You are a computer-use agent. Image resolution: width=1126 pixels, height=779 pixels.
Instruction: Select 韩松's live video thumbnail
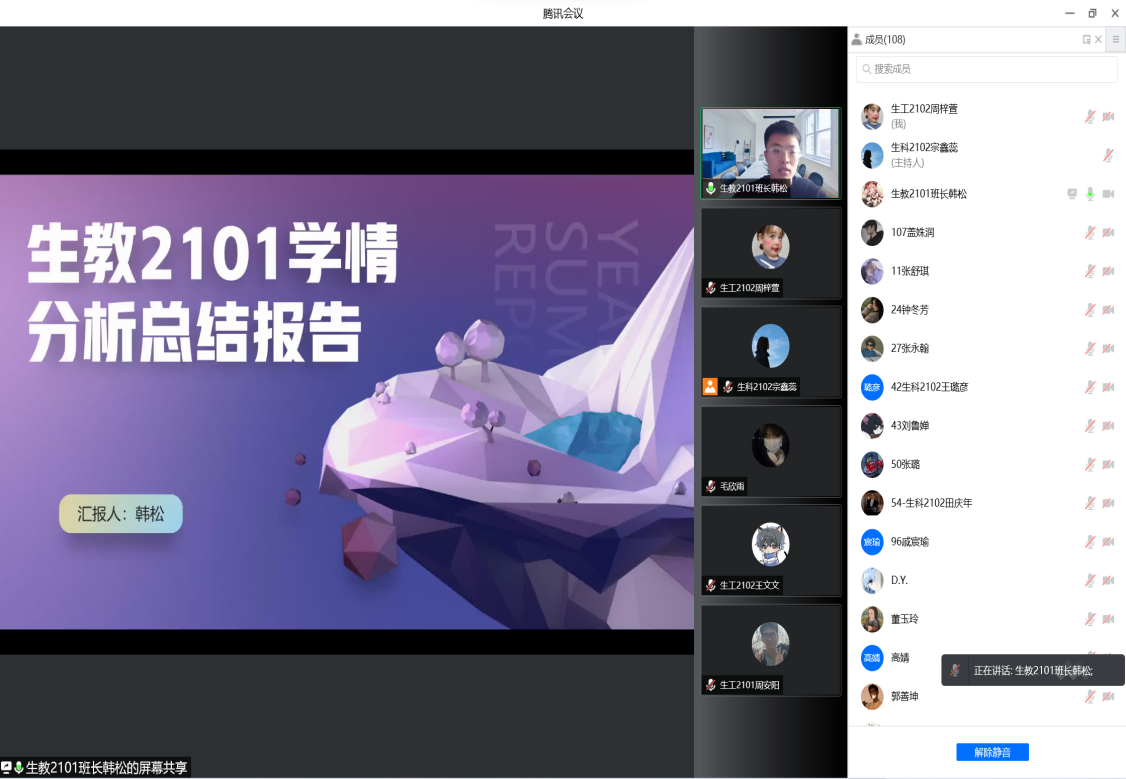pos(770,153)
